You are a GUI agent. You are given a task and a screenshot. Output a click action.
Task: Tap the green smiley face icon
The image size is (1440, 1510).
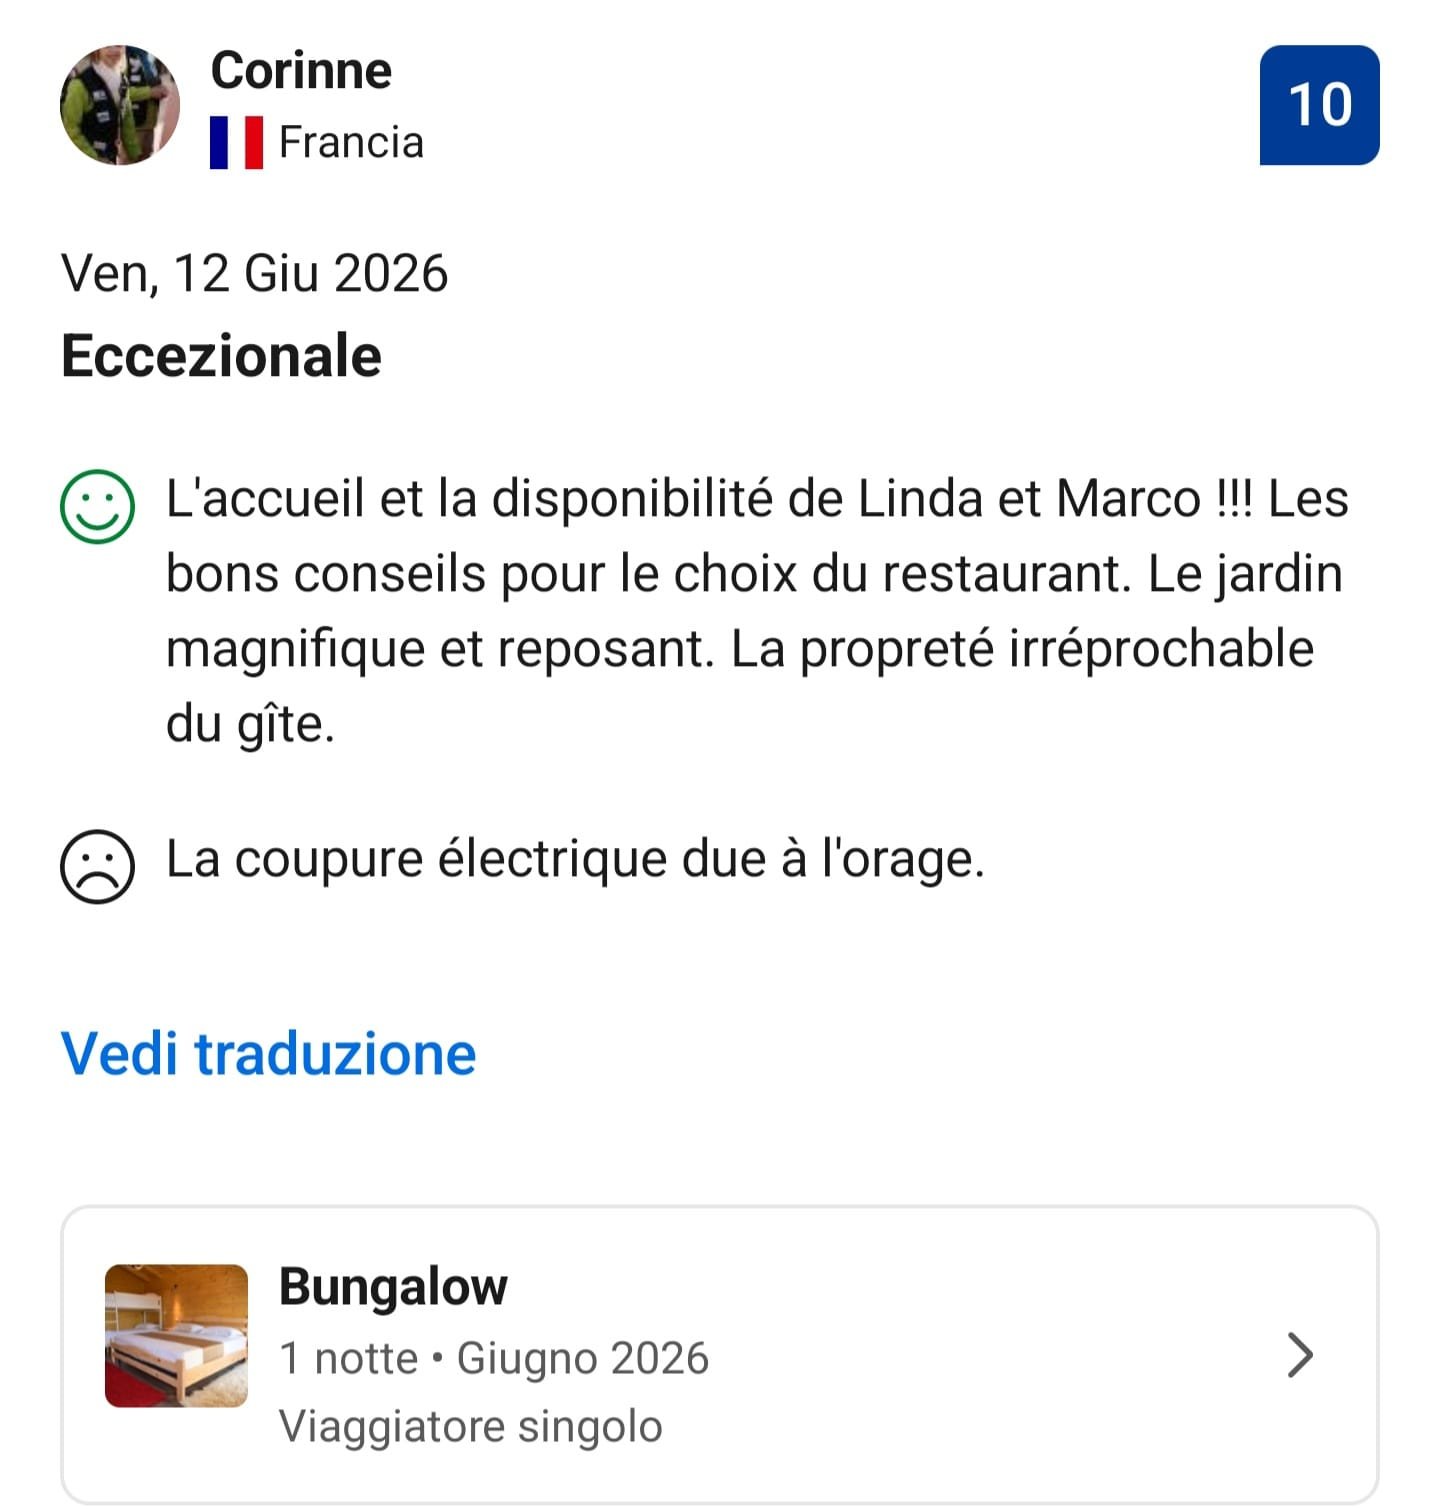pyautogui.click(x=97, y=506)
